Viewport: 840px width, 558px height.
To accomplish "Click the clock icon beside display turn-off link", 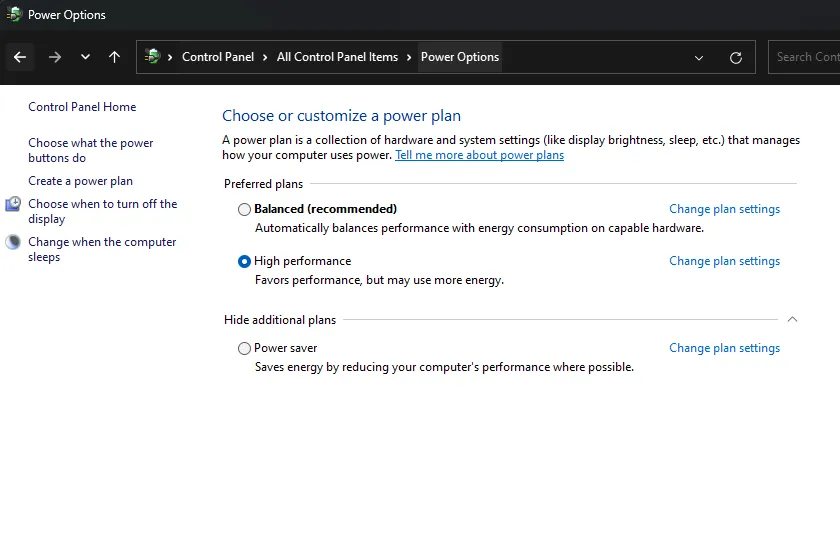I will [x=13, y=204].
